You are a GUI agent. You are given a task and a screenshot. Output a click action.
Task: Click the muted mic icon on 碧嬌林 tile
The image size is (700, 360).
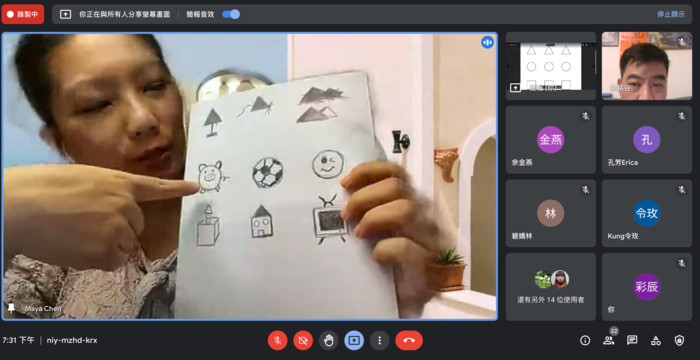pos(585,190)
